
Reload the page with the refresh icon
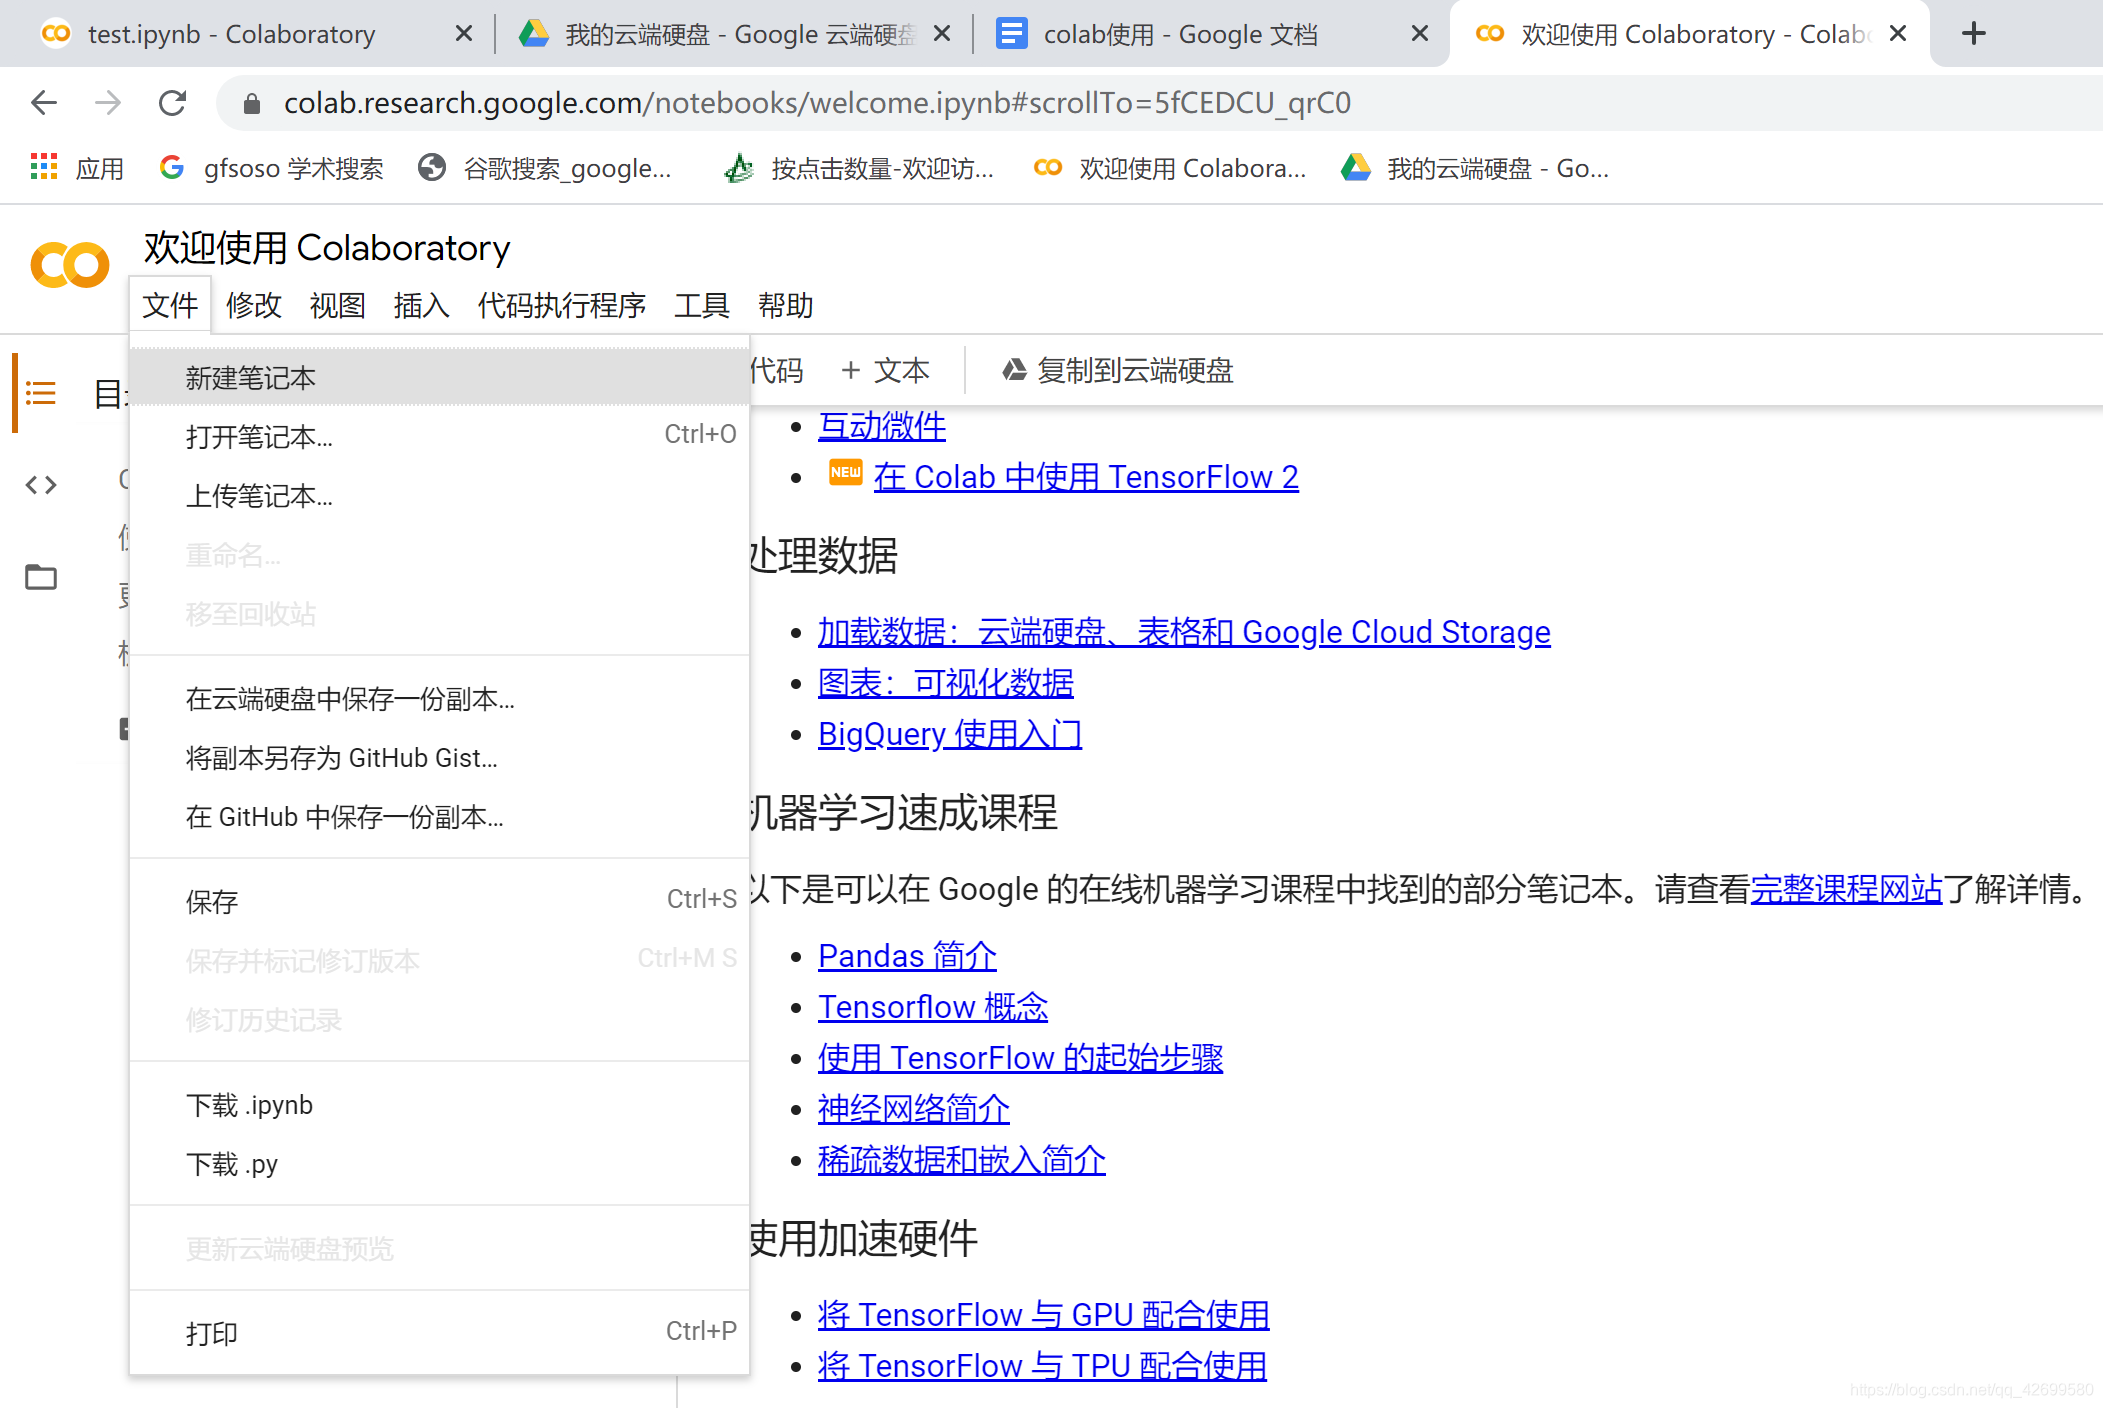pos(172,103)
